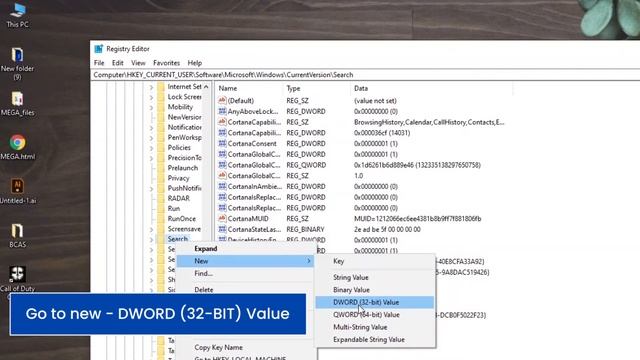Select DWORD (32-bit) Value
The width and height of the screenshot is (640, 360).
[x=375, y=302]
